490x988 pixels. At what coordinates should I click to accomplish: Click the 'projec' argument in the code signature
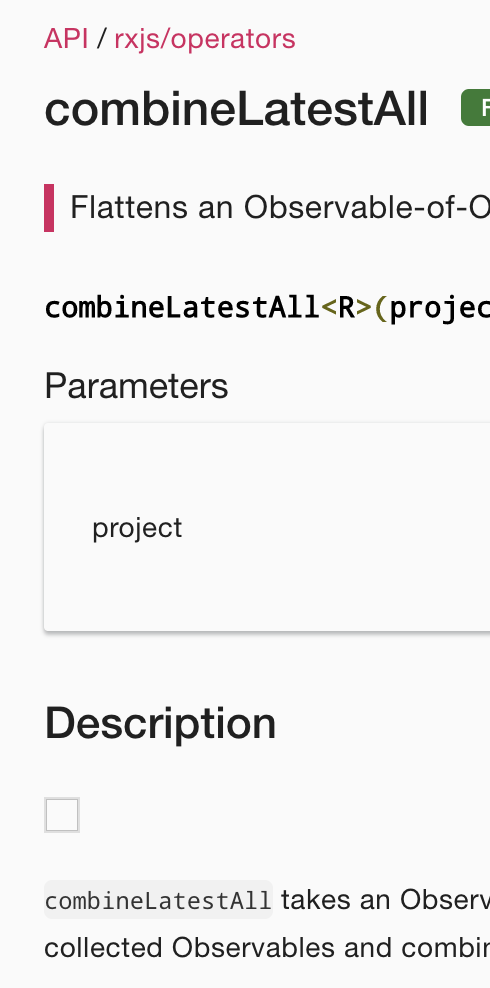(x=440, y=309)
